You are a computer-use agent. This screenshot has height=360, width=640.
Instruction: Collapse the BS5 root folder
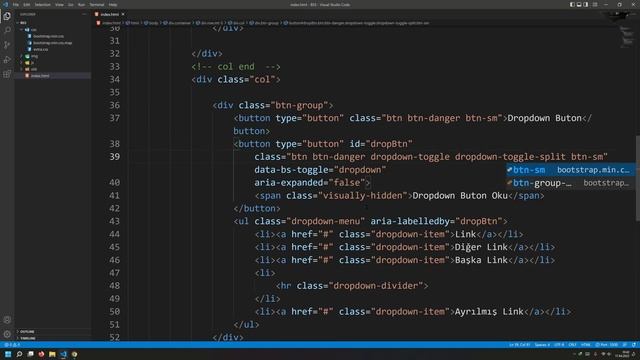coord(23,23)
